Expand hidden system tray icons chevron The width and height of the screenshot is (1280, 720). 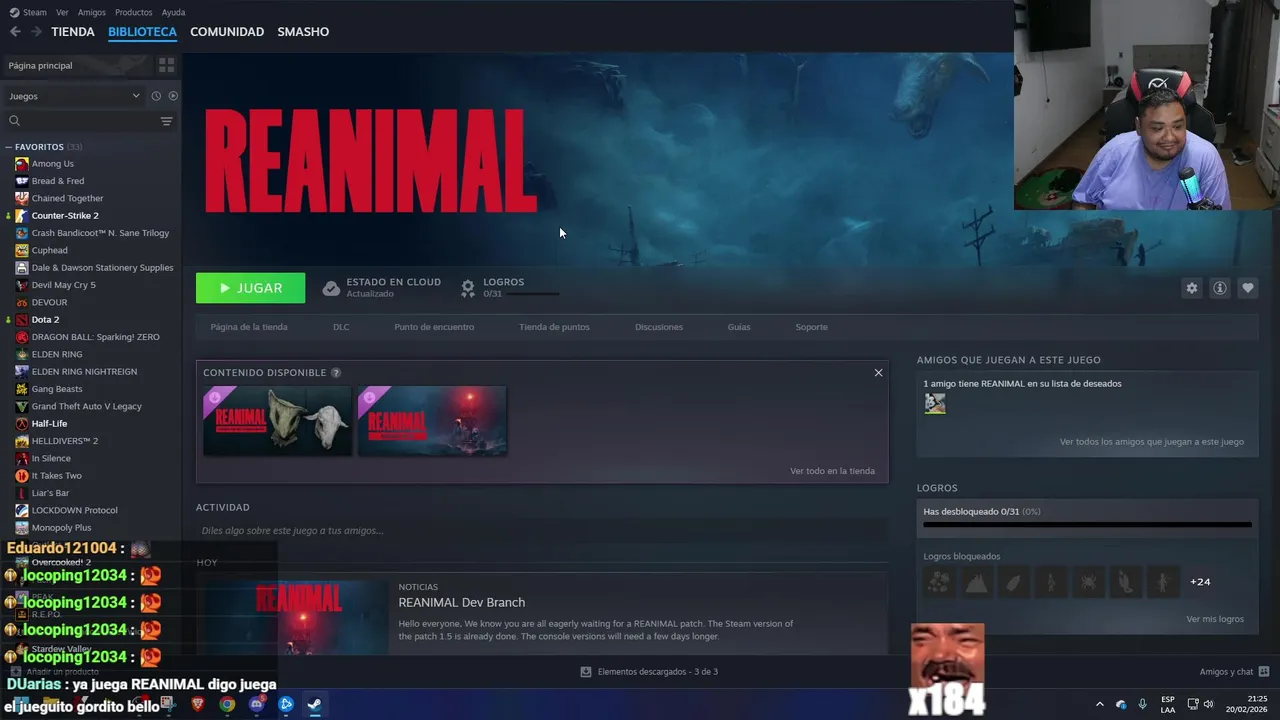(1100, 704)
